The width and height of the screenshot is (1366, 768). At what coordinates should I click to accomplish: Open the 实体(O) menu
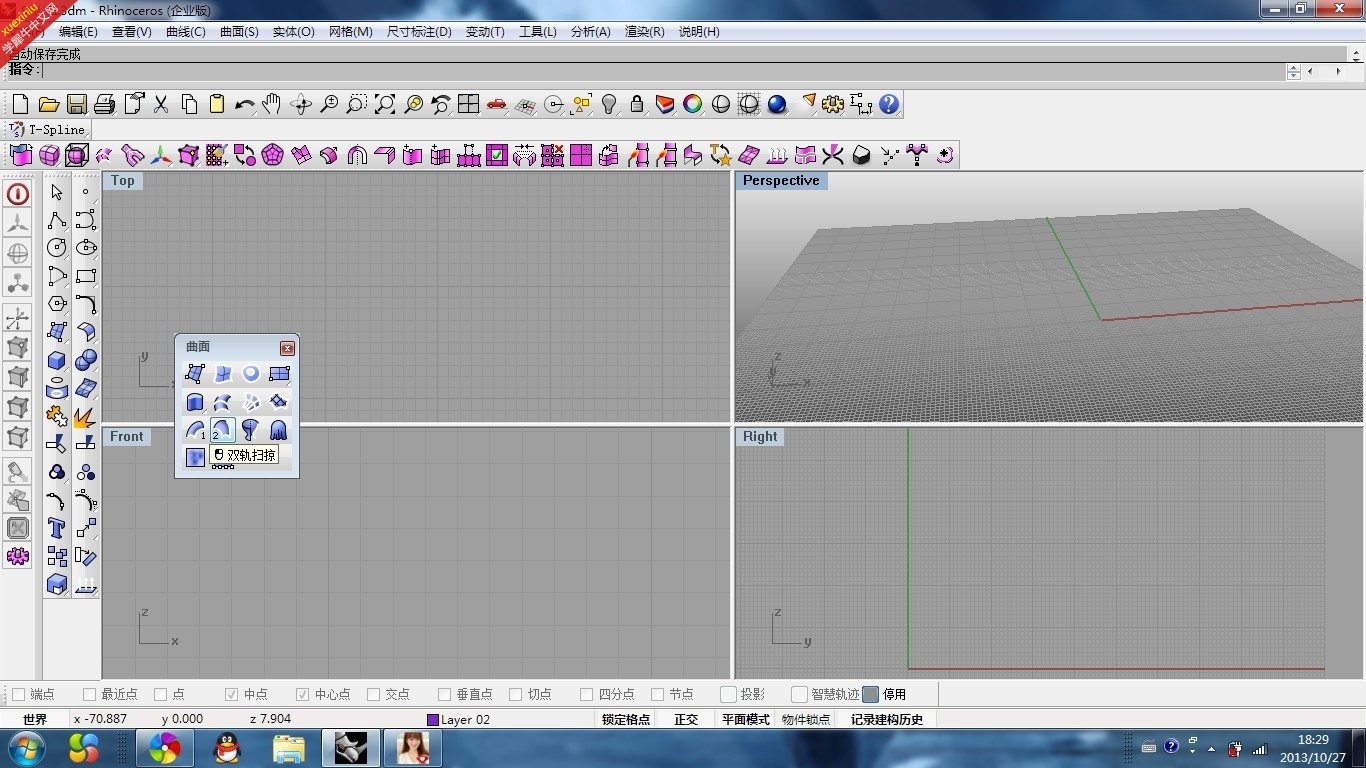pos(293,32)
